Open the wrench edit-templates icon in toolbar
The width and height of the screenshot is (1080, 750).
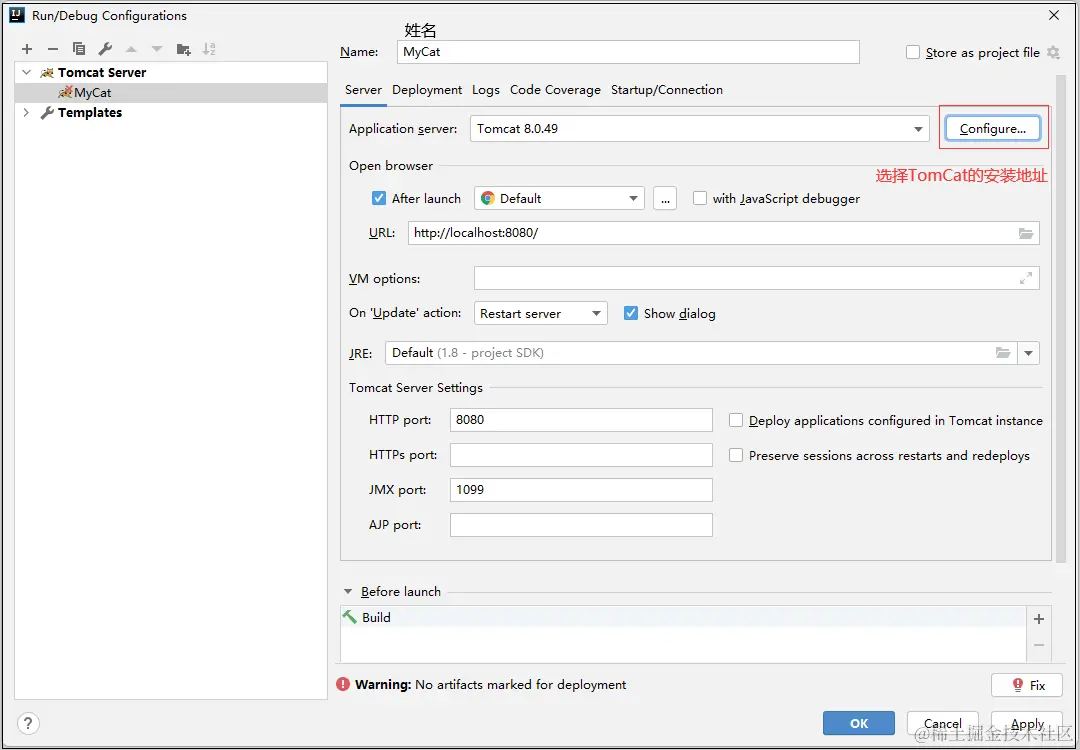105,49
